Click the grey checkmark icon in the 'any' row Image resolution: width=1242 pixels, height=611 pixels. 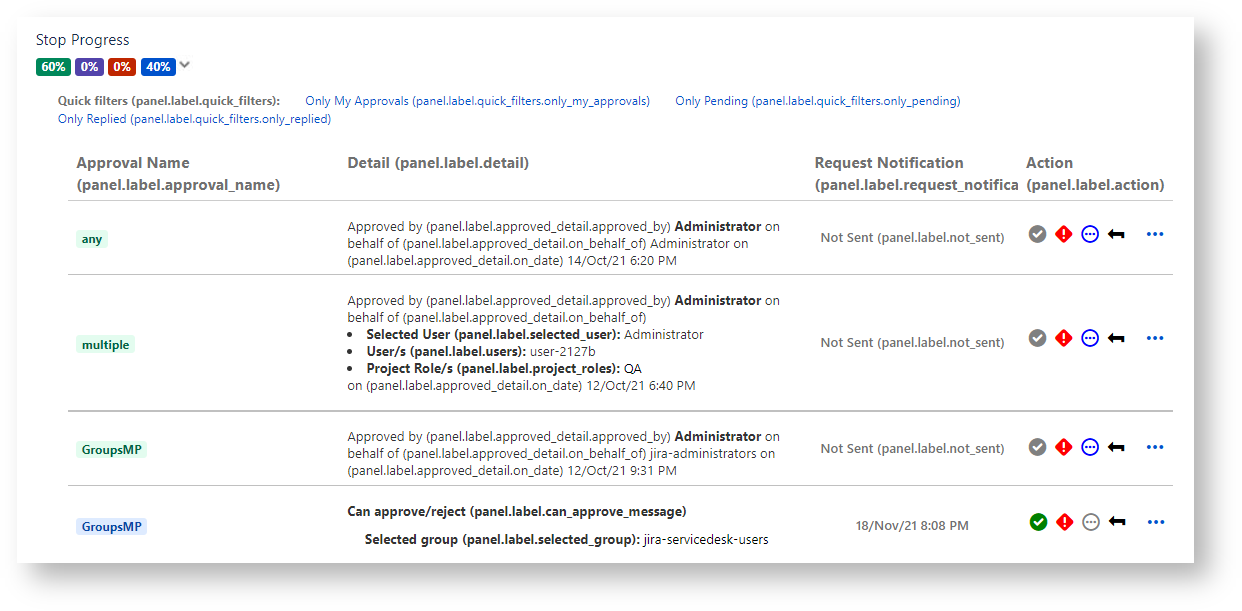point(1038,234)
